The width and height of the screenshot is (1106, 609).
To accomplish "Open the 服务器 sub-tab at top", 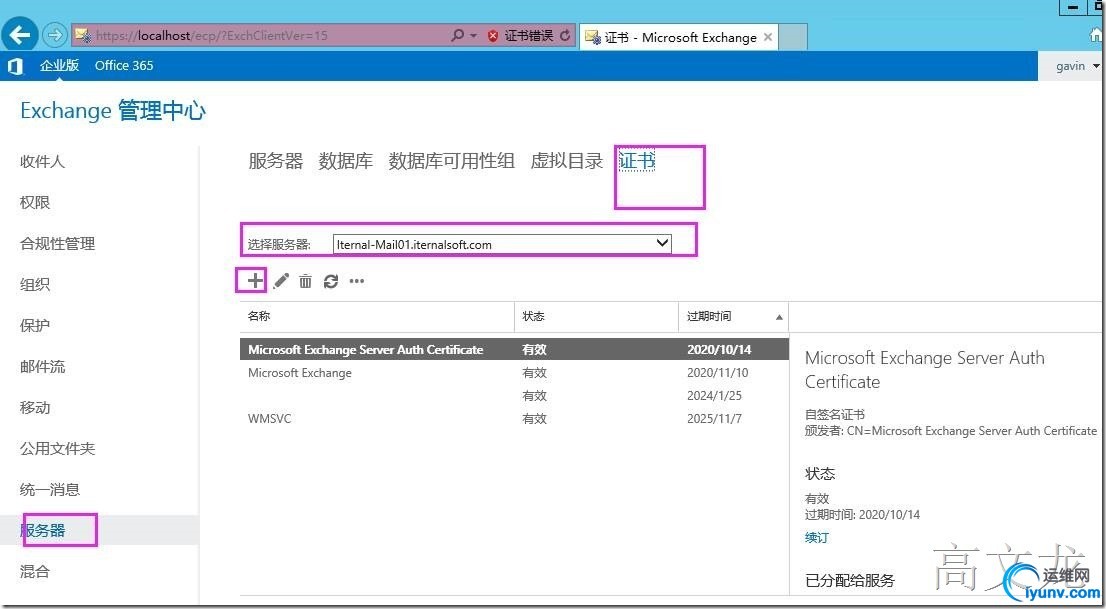I will 275,161.
